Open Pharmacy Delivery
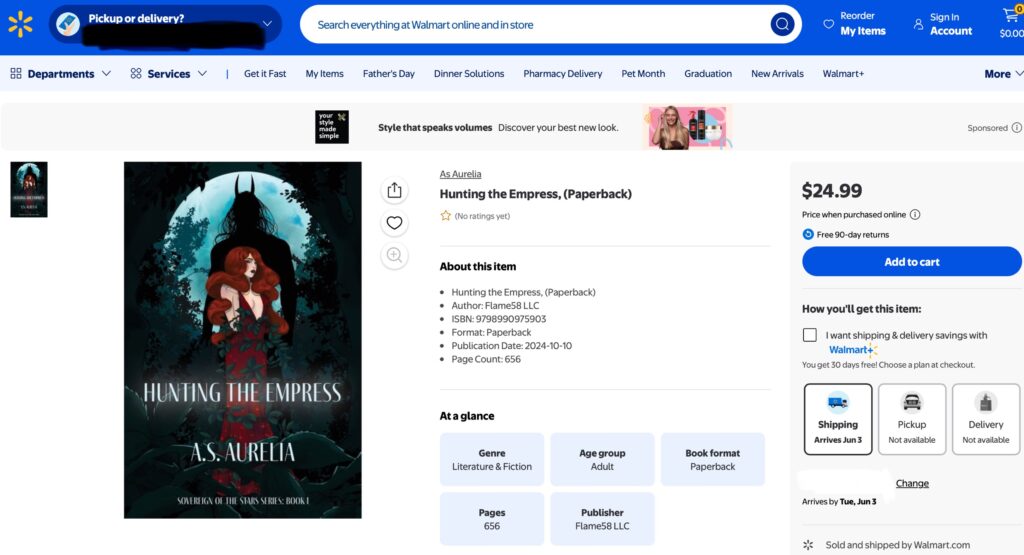 562,74
